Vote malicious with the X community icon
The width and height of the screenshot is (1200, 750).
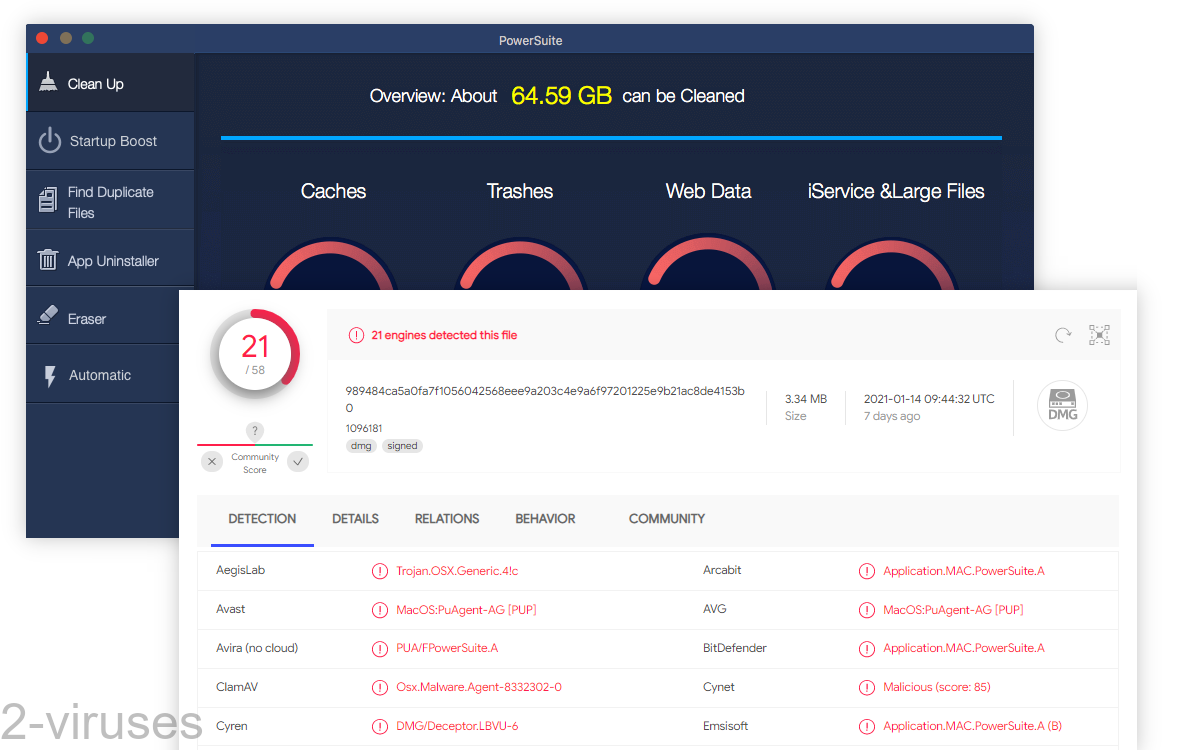[x=212, y=461]
